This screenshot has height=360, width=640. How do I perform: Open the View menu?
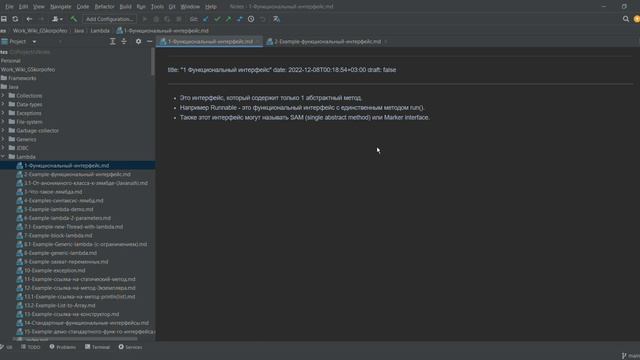tap(39, 7)
